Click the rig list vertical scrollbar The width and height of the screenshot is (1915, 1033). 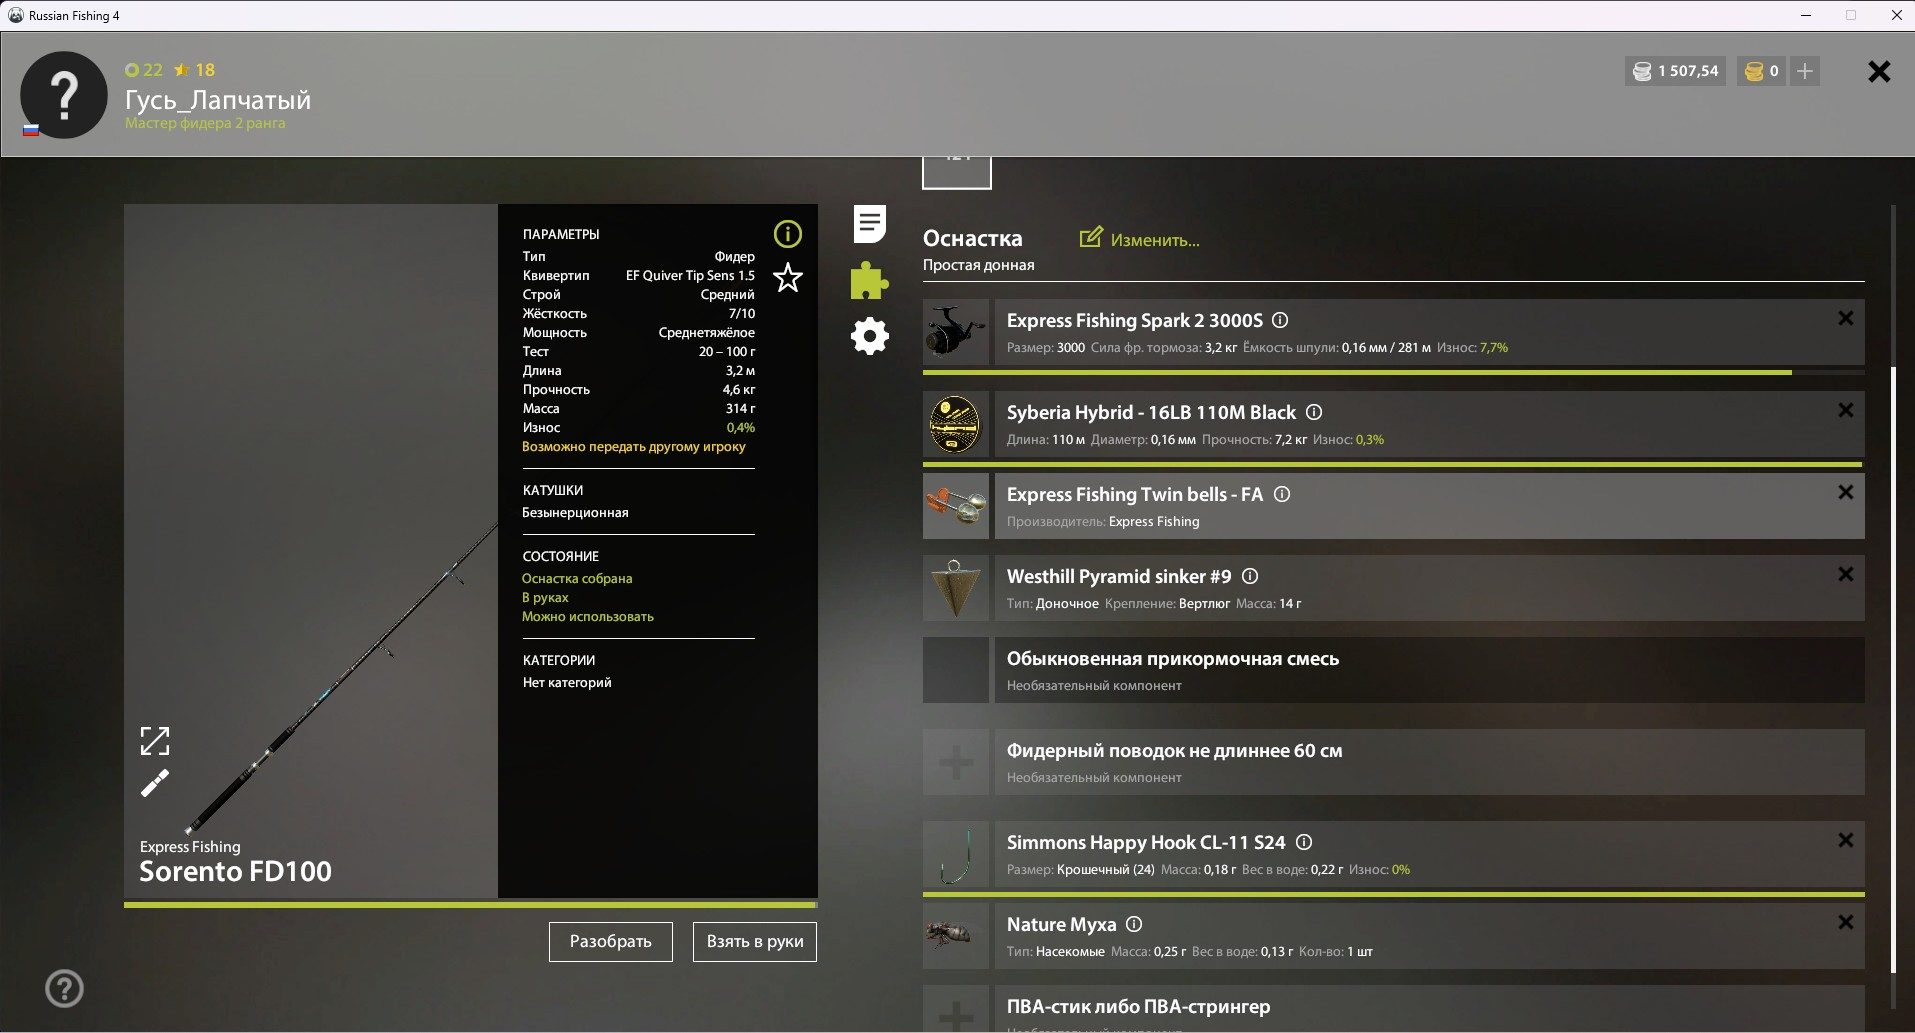(x=1893, y=670)
